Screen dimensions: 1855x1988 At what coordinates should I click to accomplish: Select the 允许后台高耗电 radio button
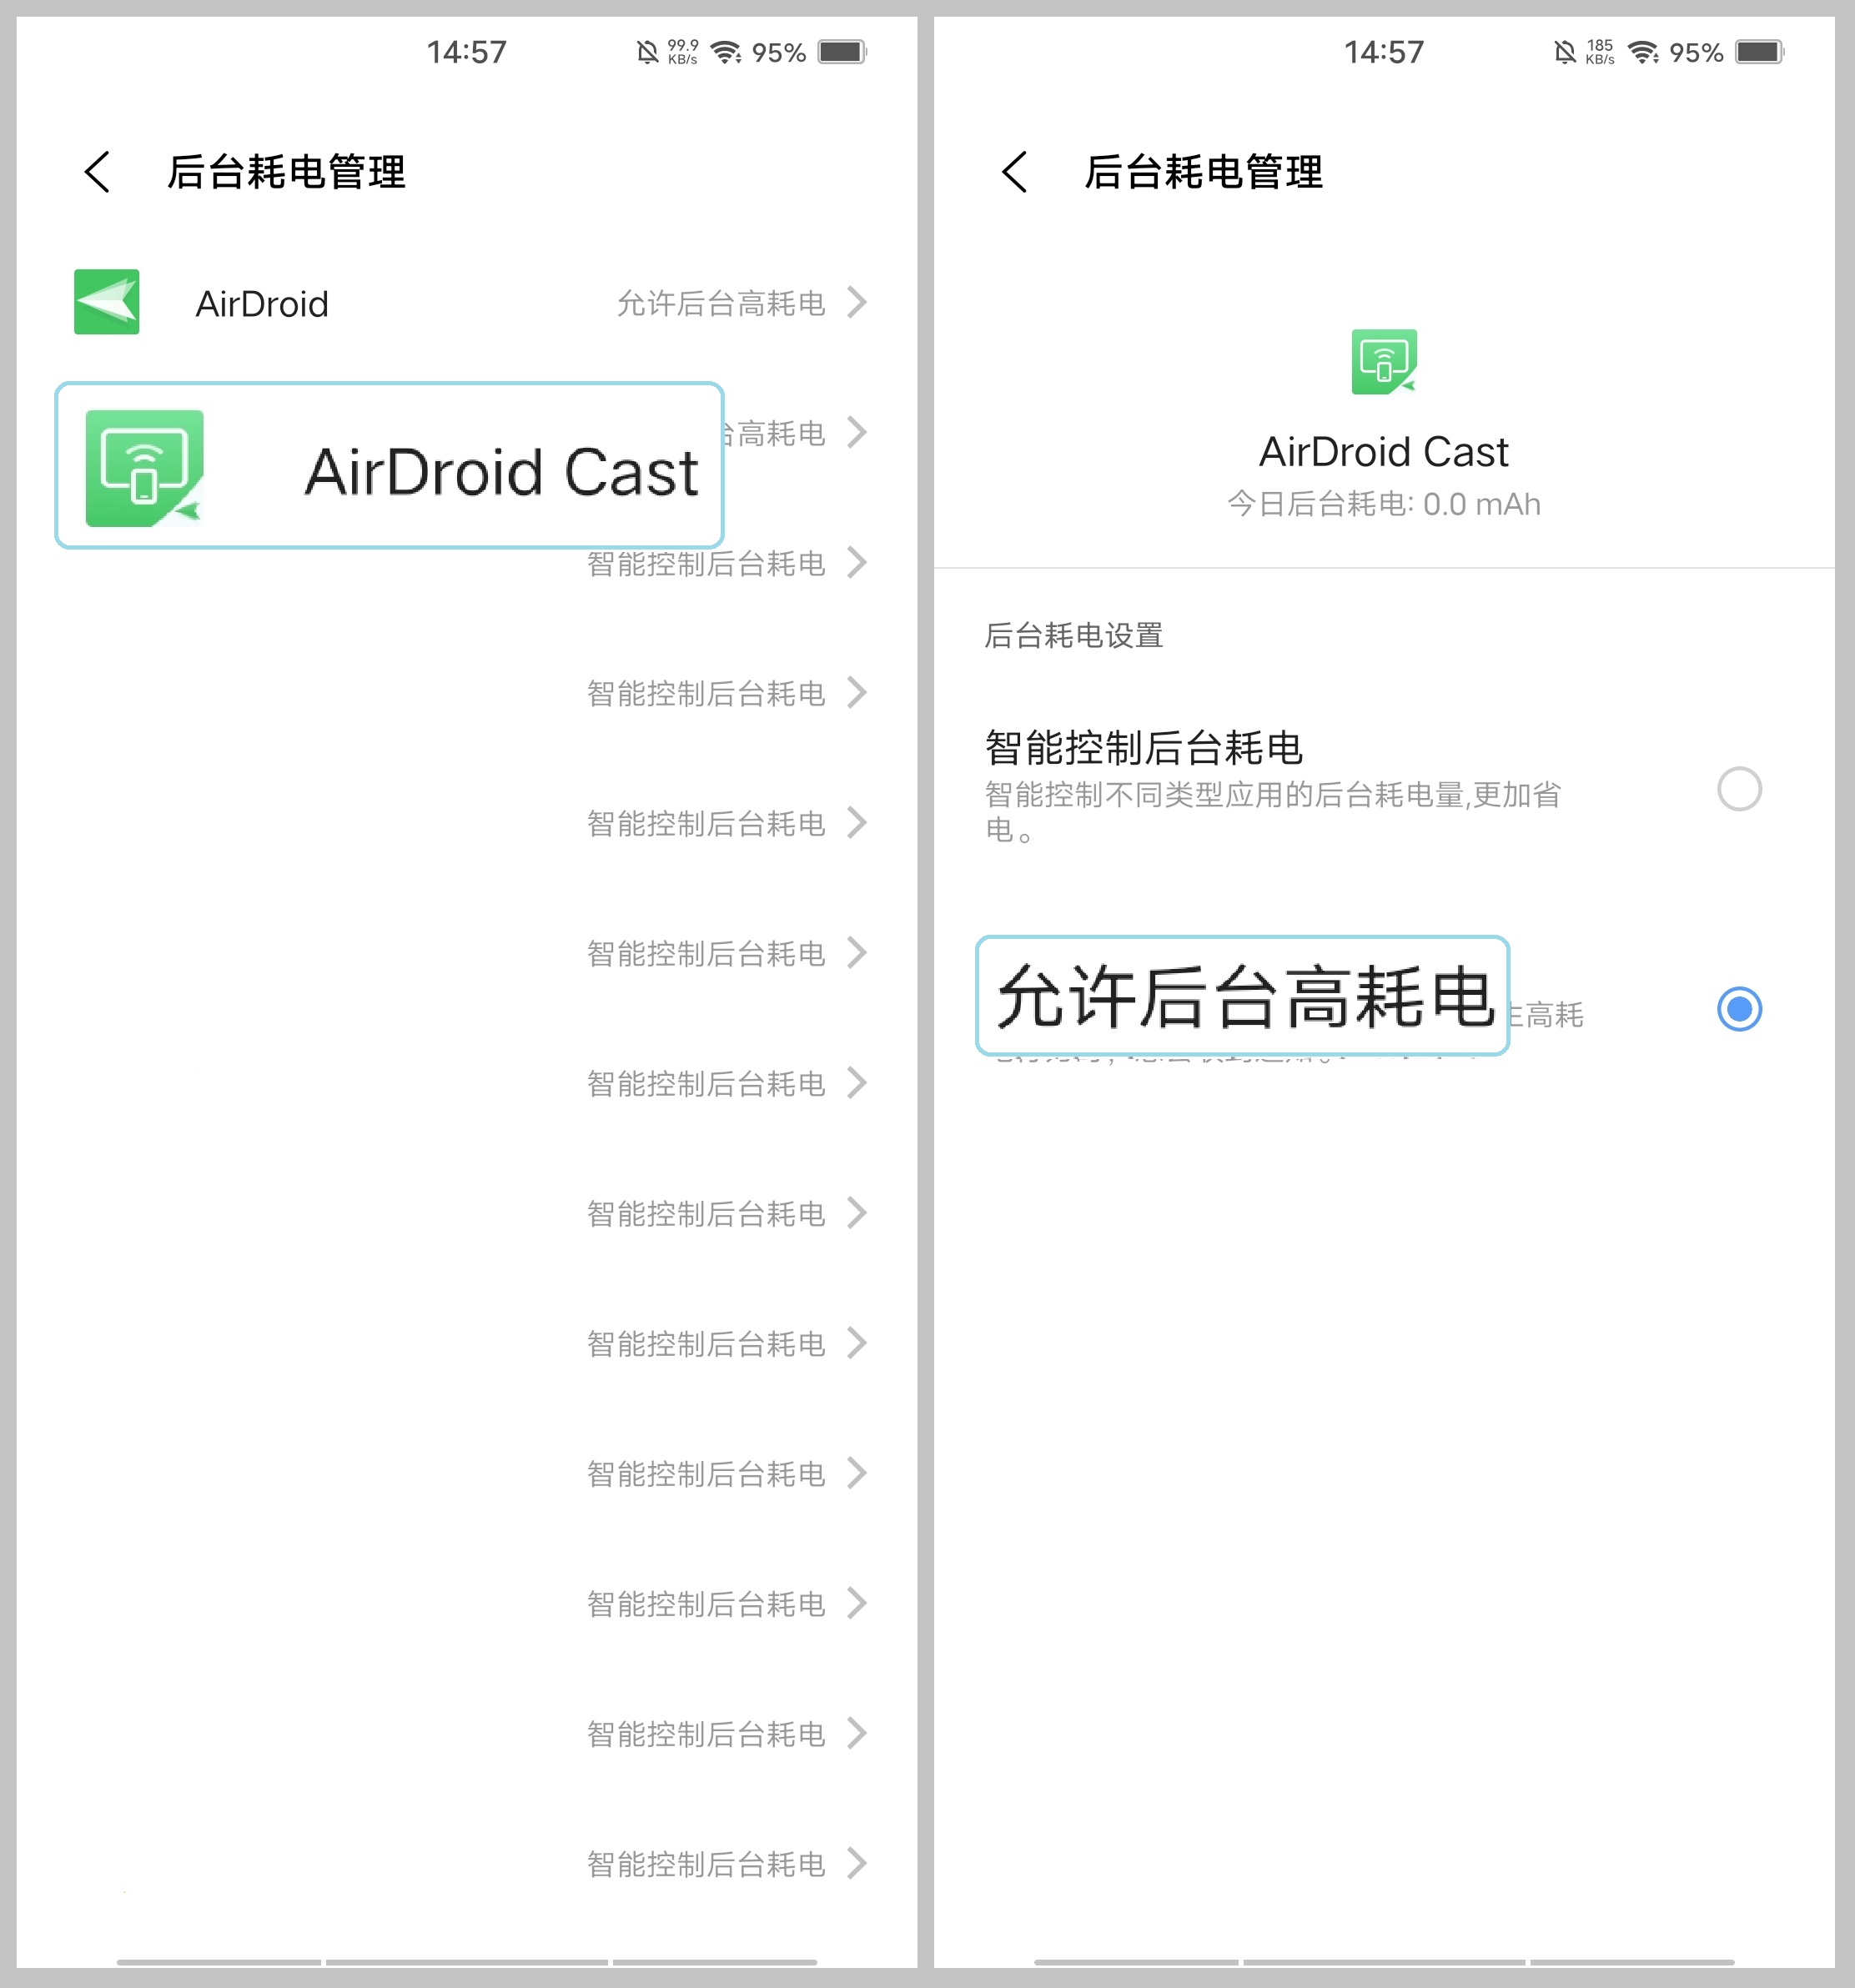tap(1739, 1008)
